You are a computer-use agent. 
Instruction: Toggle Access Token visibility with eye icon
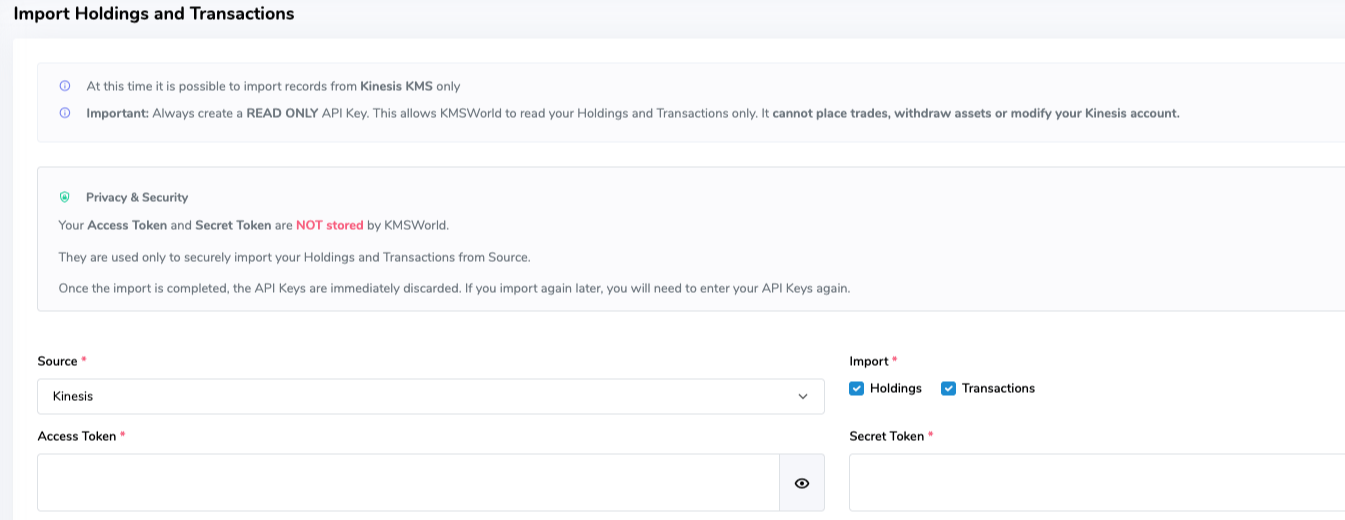pyautogui.click(x=802, y=483)
